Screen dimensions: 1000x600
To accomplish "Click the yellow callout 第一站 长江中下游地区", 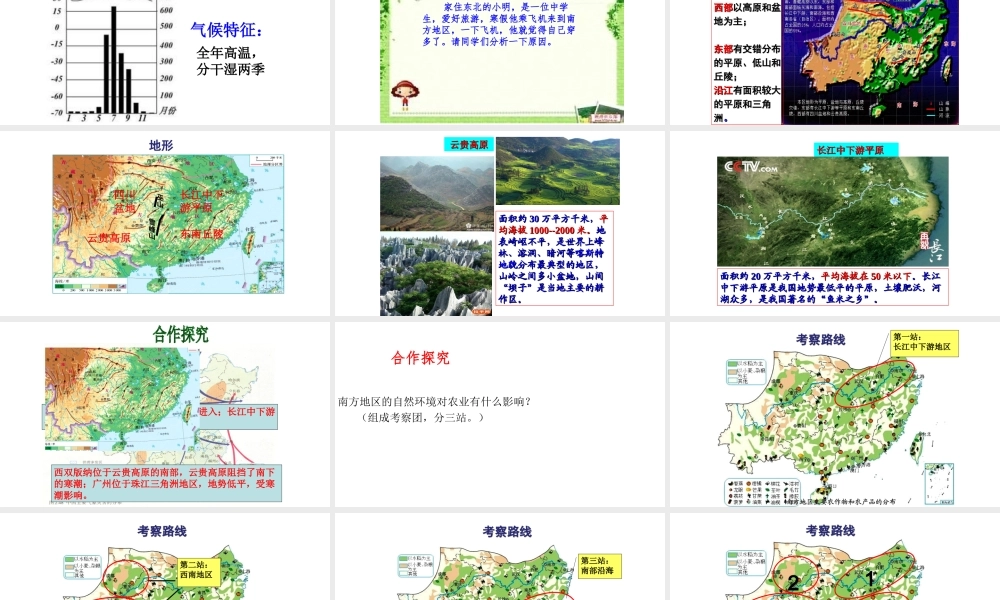I will pos(924,343).
